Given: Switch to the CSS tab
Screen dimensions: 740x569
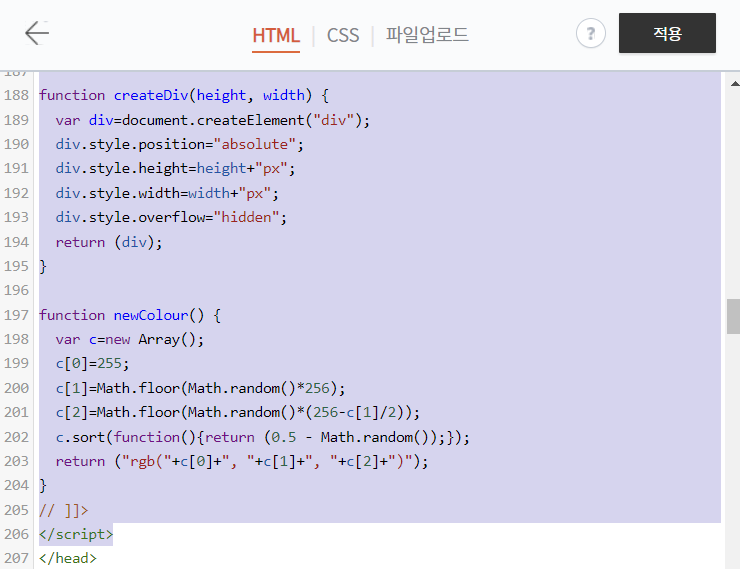Looking at the screenshot, I should click(343, 35).
